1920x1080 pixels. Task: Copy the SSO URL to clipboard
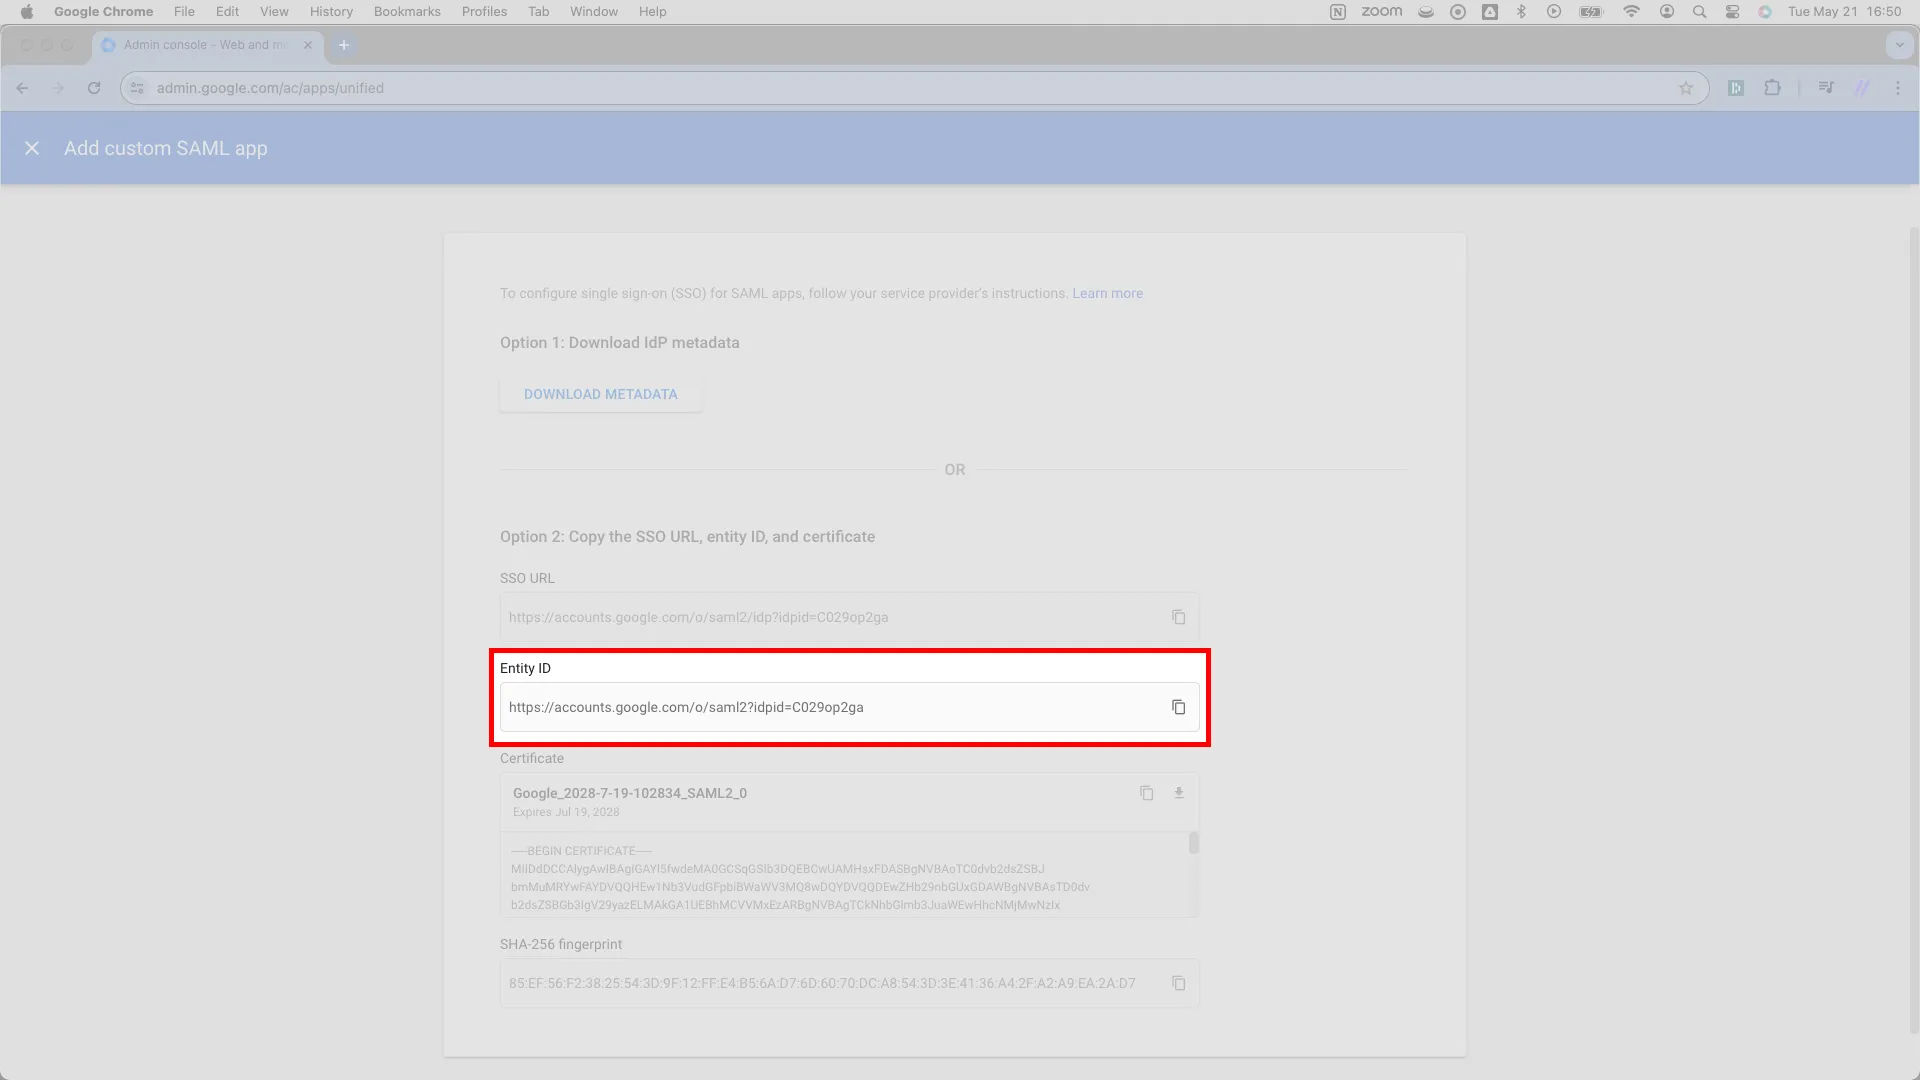click(1179, 617)
